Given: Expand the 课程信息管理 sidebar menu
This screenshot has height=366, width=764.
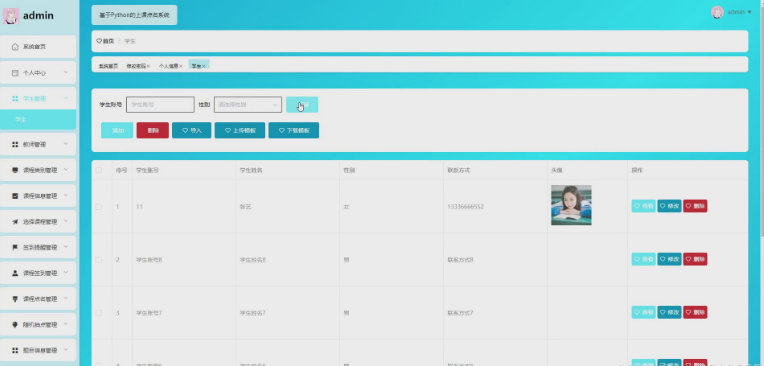Looking at the screenshot, I should click(66, 196).
